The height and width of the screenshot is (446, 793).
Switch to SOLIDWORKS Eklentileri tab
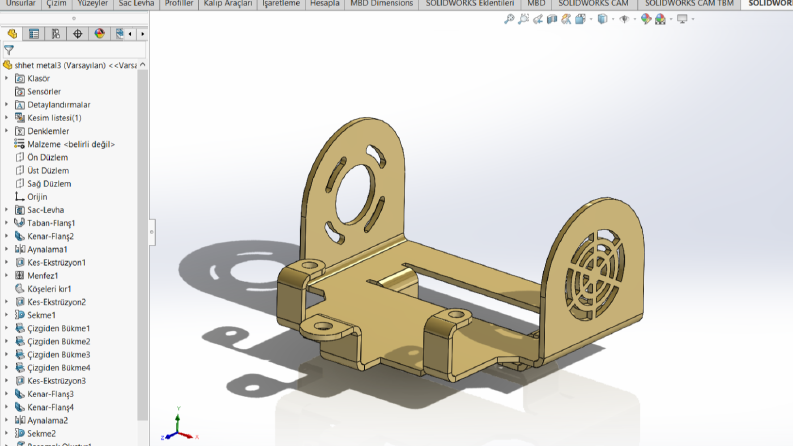[470, 4]
